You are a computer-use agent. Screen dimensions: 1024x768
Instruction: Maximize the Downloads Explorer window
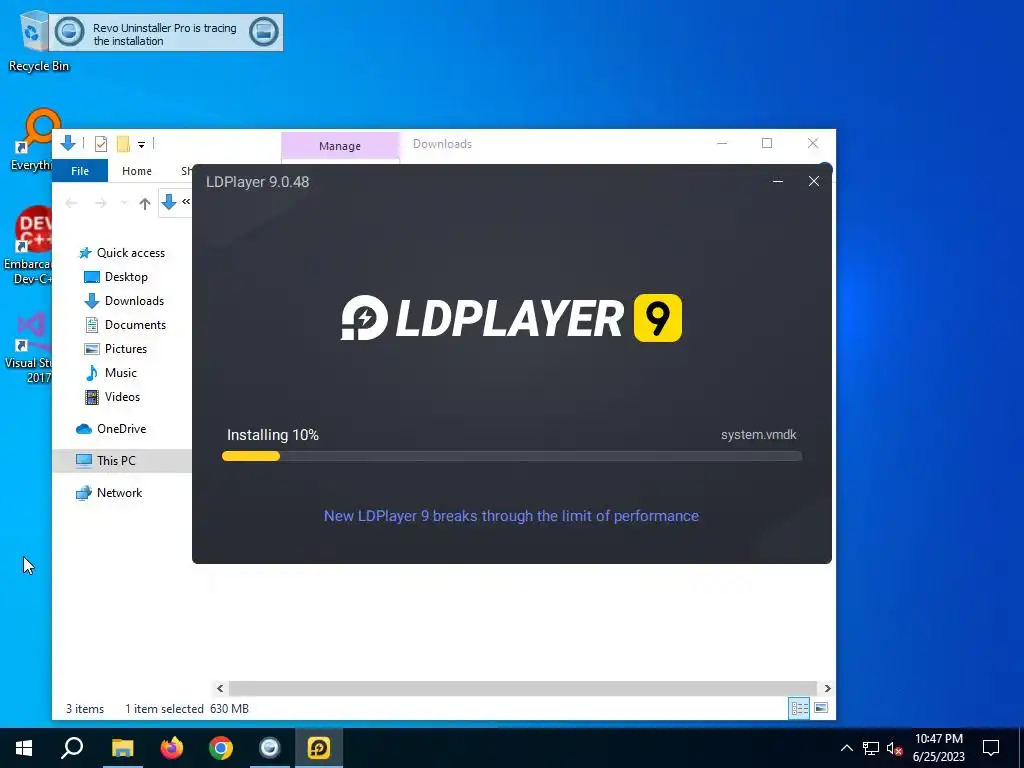click(x=767, y=143)
